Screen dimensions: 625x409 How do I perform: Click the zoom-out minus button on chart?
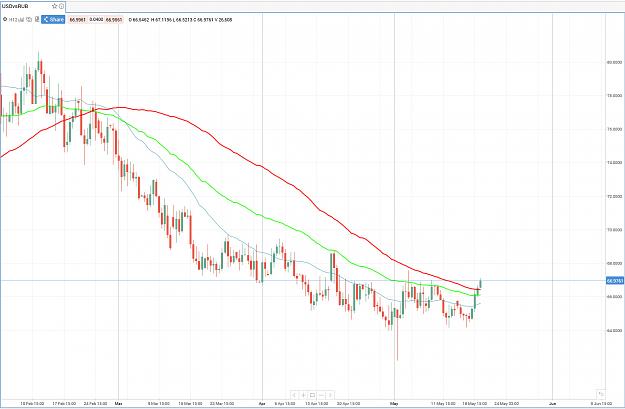[x=322, y=395]
